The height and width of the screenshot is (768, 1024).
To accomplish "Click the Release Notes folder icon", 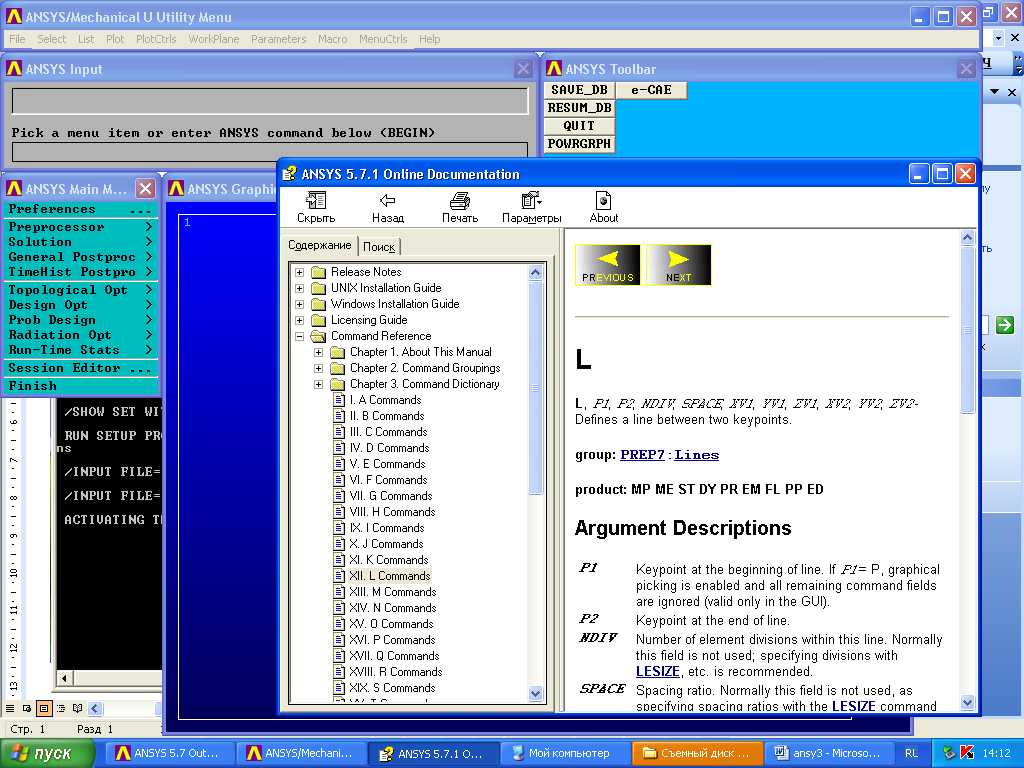I will (319, 272).
